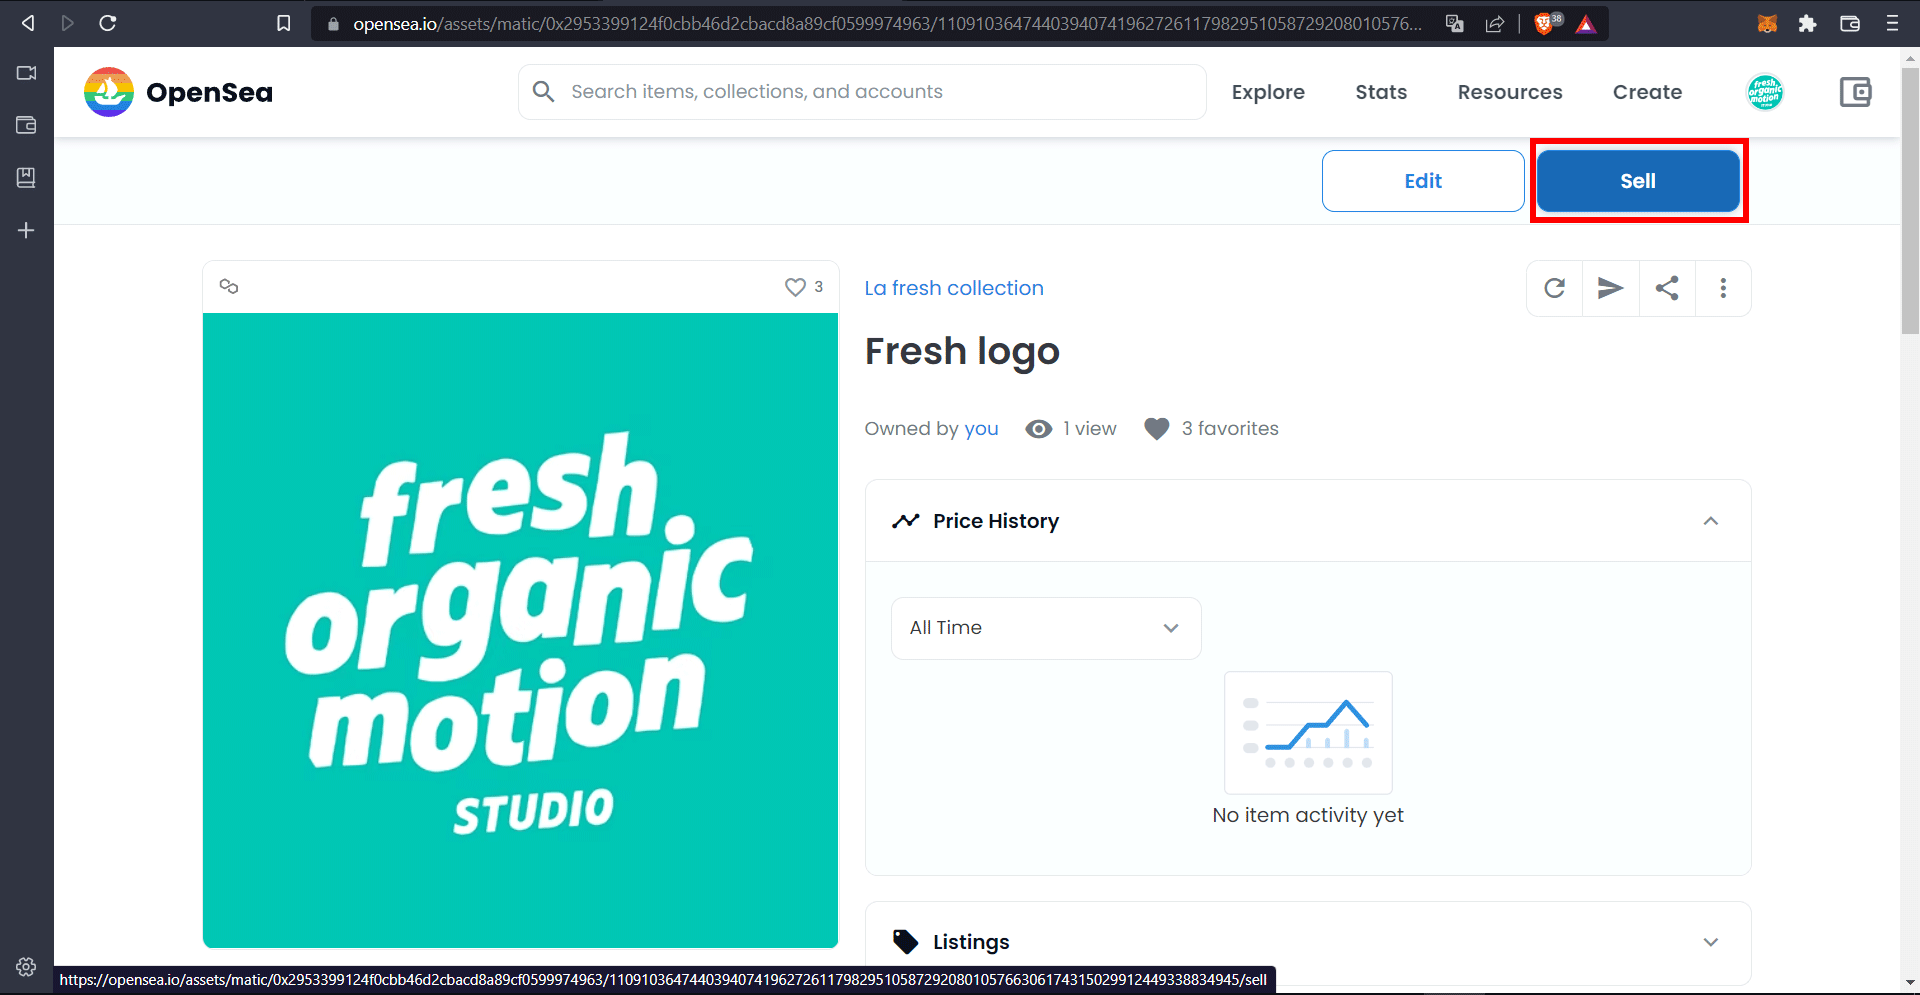Open sidebar wallet panel icon

pos(26,125)
